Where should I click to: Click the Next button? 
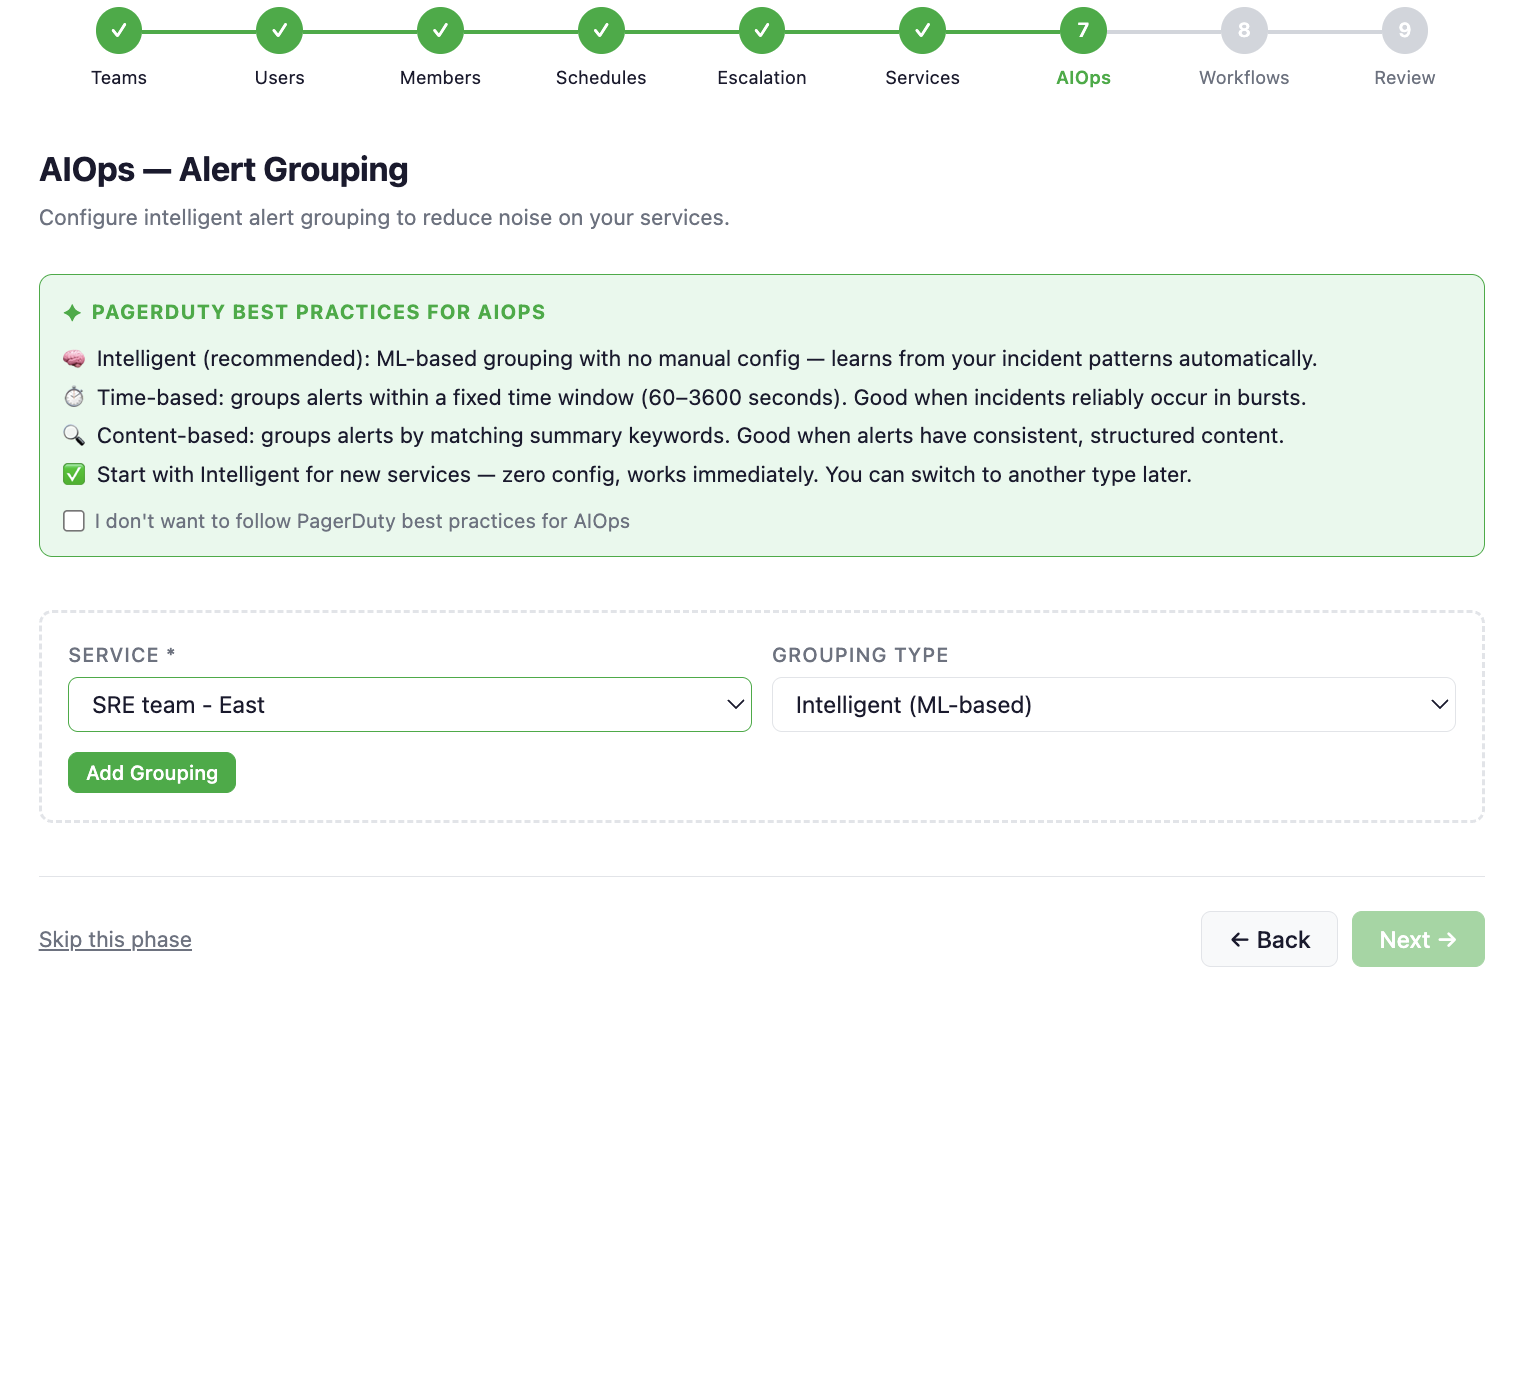click(1418, 939)
